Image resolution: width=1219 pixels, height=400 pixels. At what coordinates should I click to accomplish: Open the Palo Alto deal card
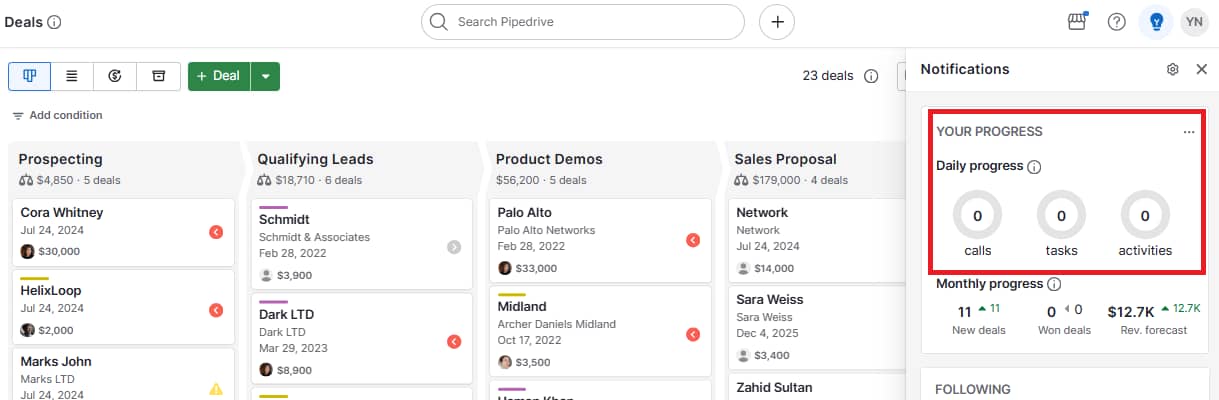tap(600, 240)
